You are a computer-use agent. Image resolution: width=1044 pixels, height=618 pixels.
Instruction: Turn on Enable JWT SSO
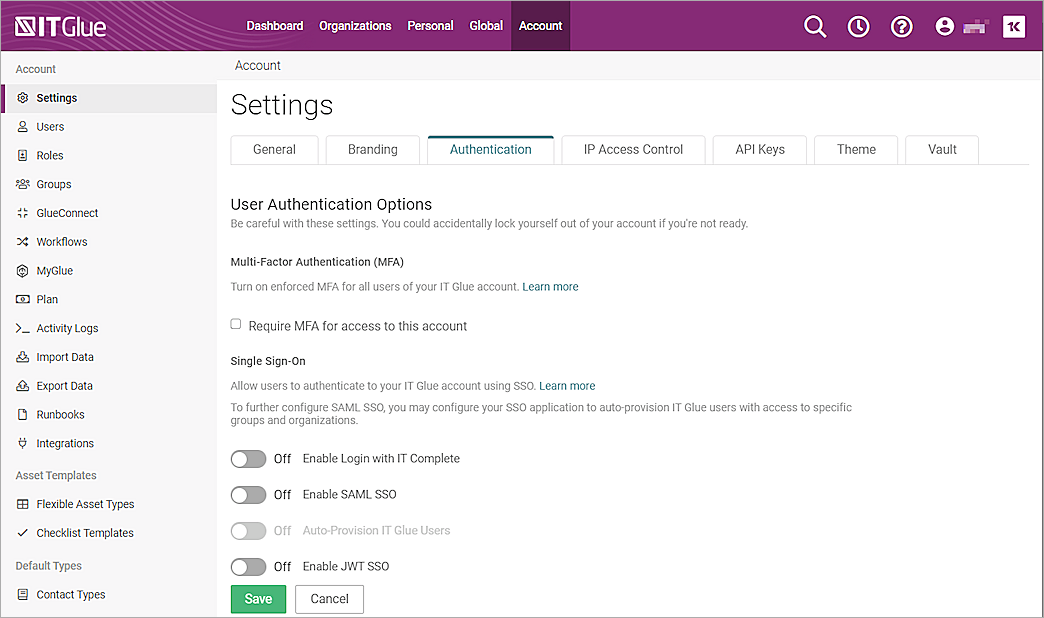pos(248,566)
